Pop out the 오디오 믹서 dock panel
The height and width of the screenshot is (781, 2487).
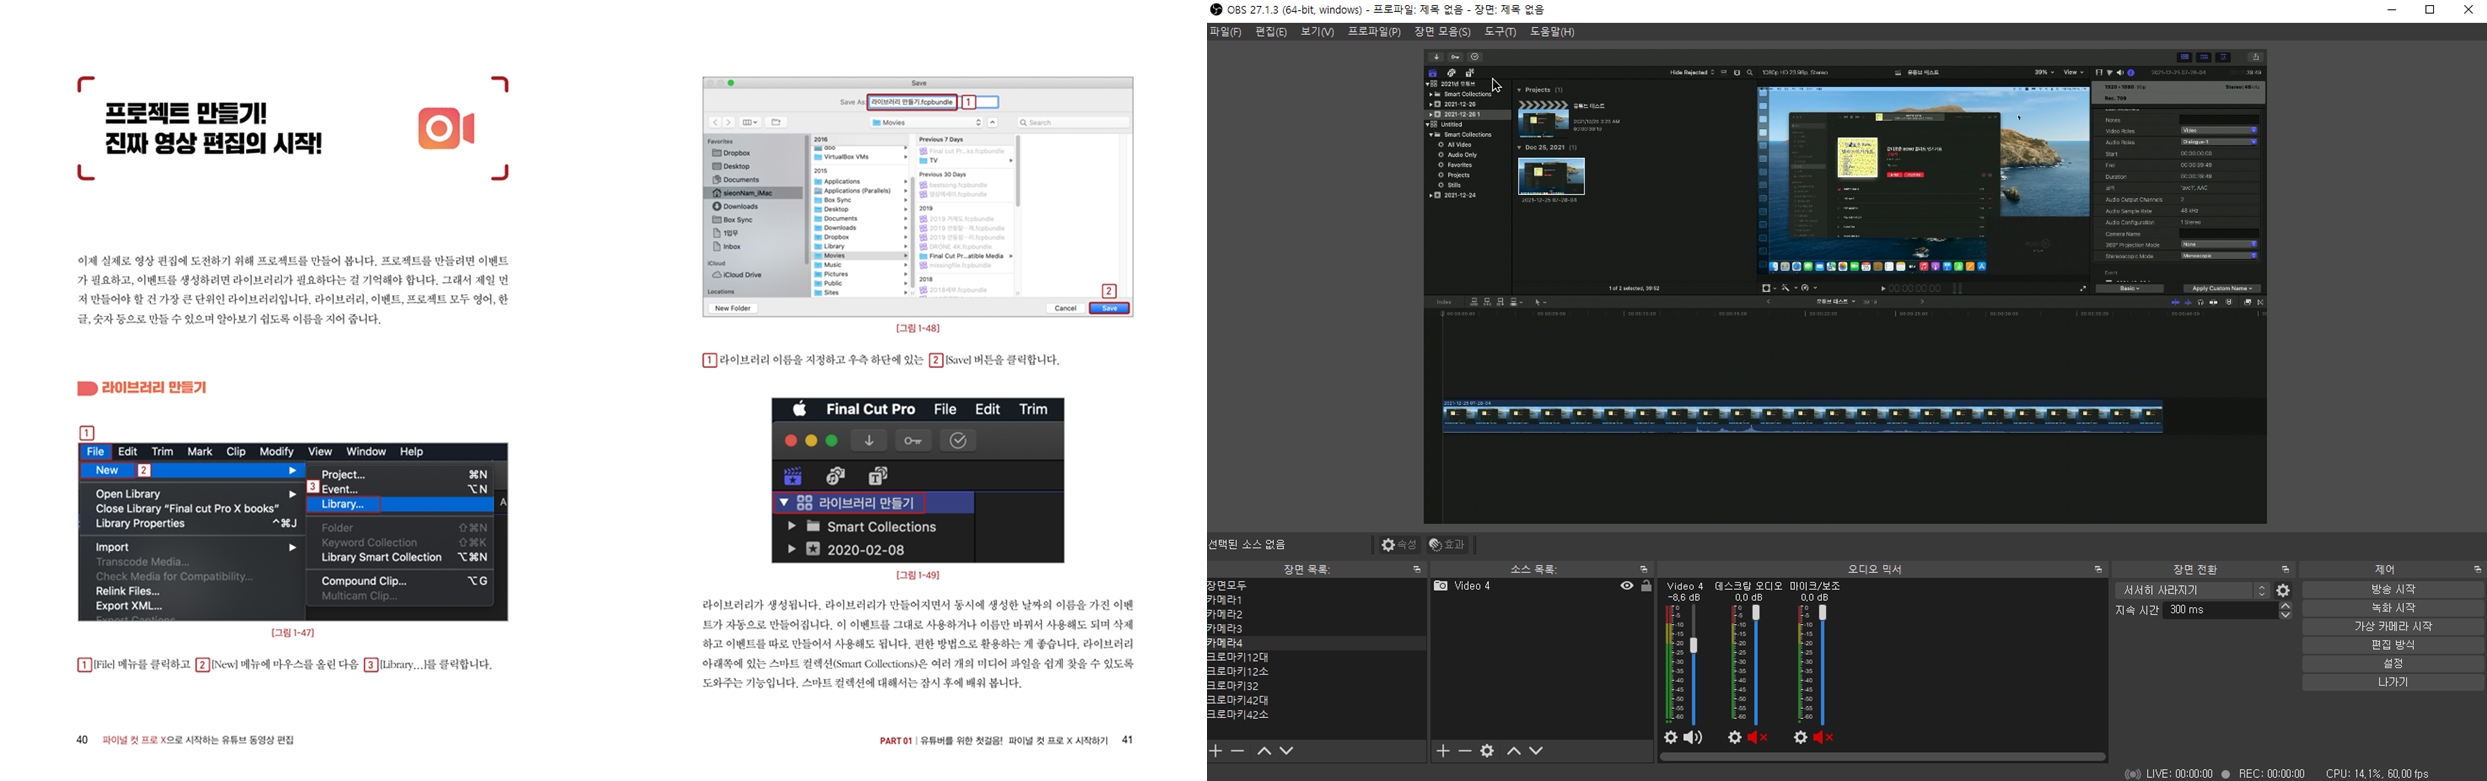[x=2098, y=570]
